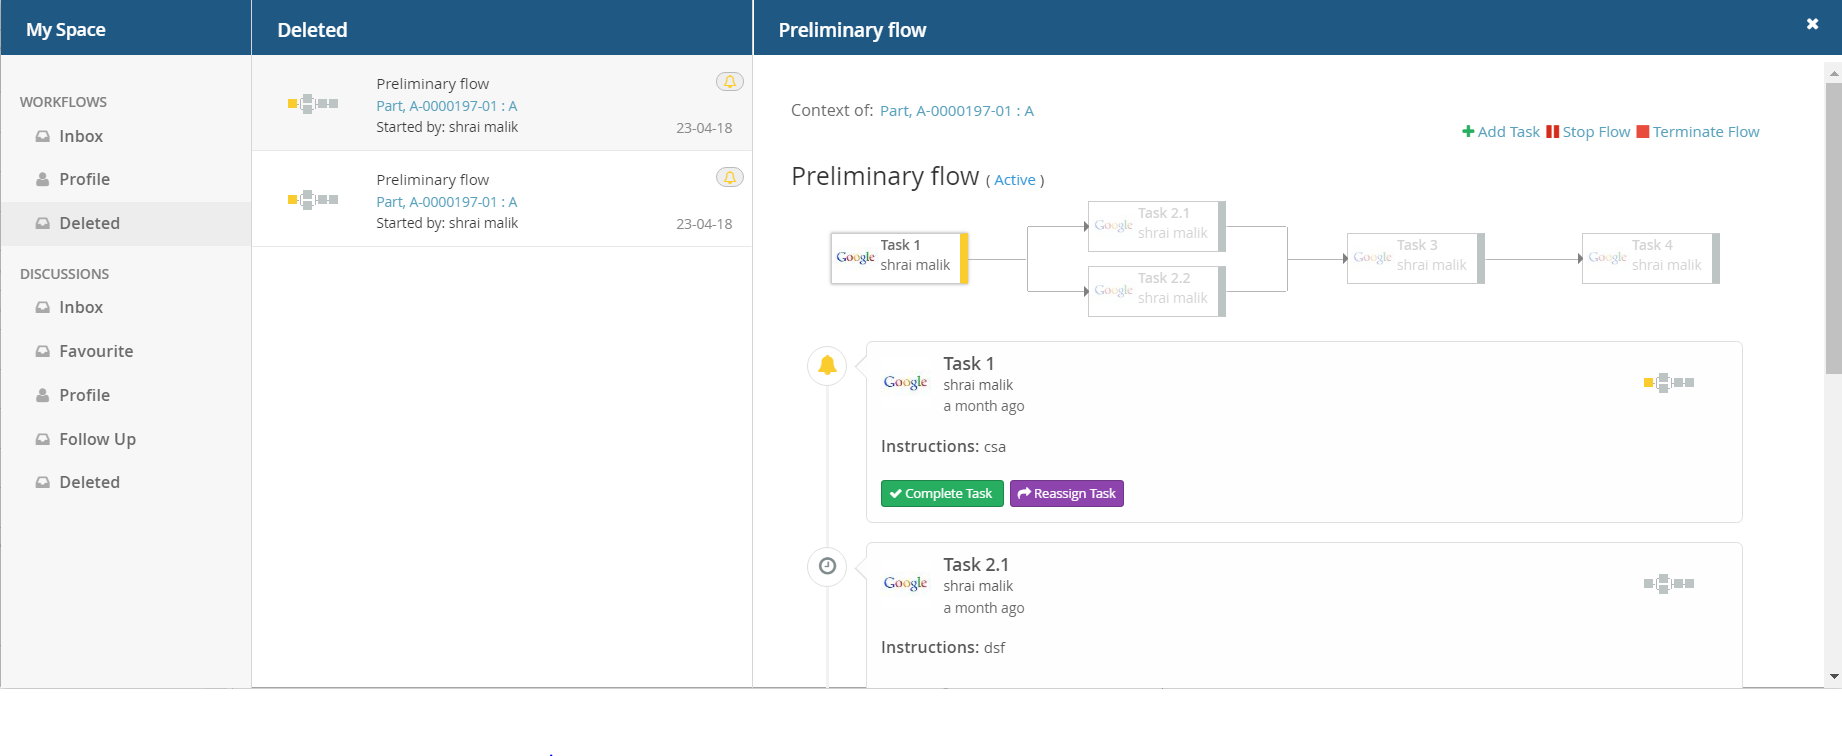Click the clock marker beside Task 2.1
The height and width of the screenshot is (756, 1842).
827,567
